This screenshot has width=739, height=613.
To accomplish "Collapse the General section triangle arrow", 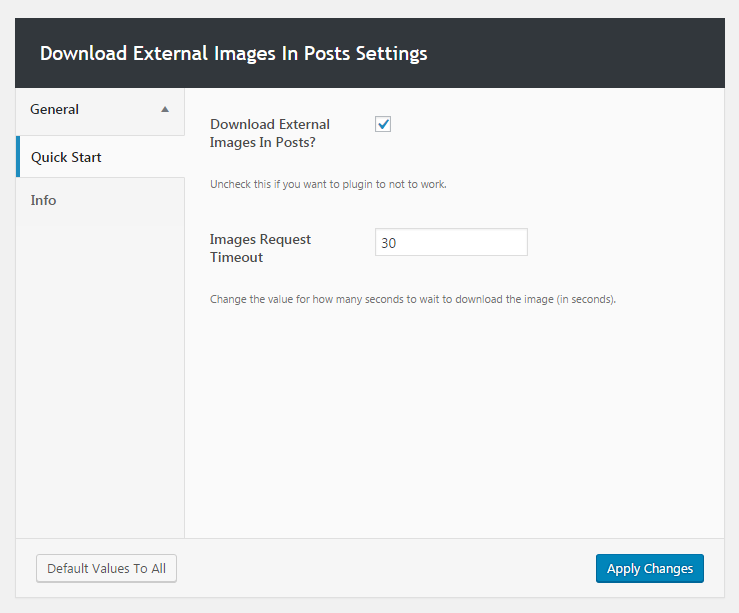I will coord(165,110).
